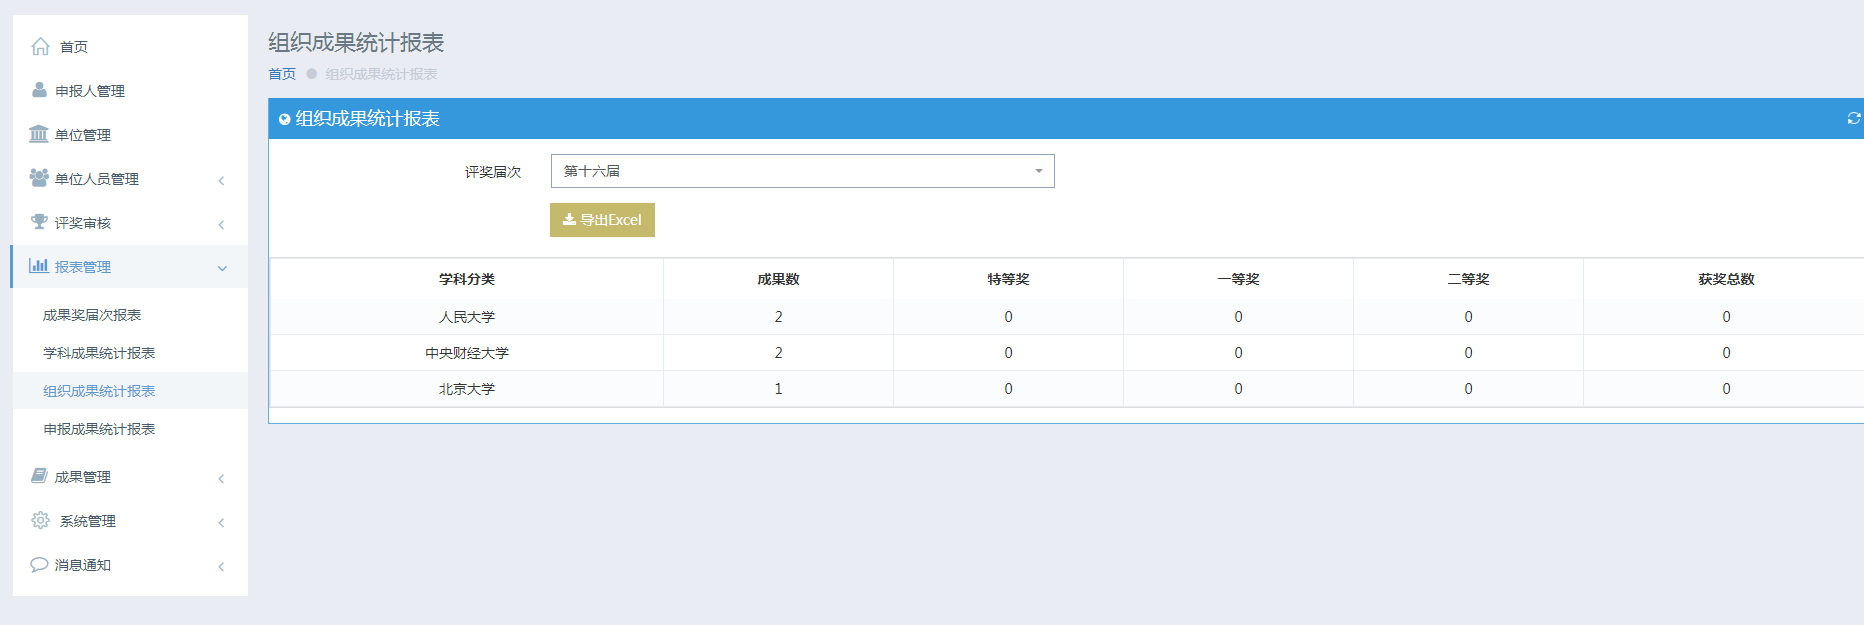Click 成果数 value for 人民大学

[x=778, y=317]
